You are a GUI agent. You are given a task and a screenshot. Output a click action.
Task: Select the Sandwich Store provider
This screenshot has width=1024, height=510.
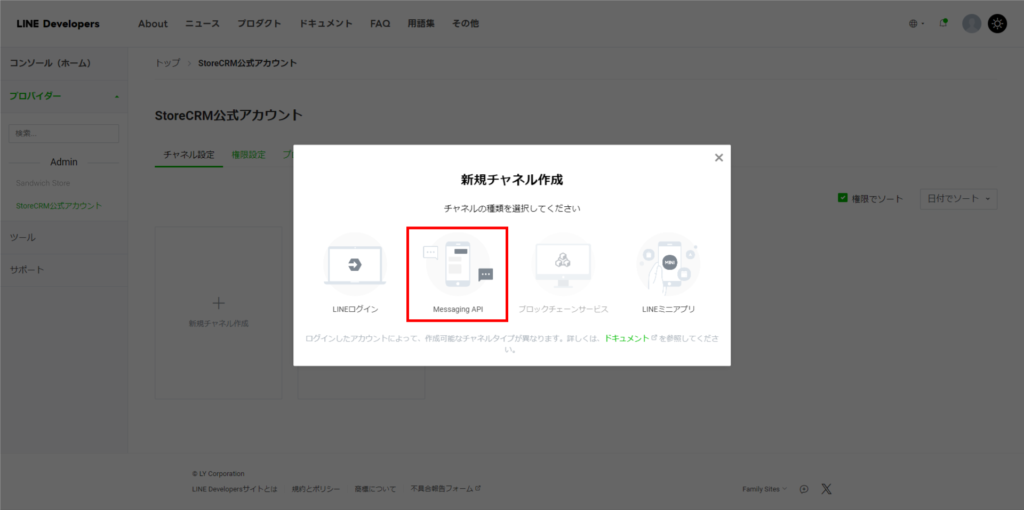(43, 183)
